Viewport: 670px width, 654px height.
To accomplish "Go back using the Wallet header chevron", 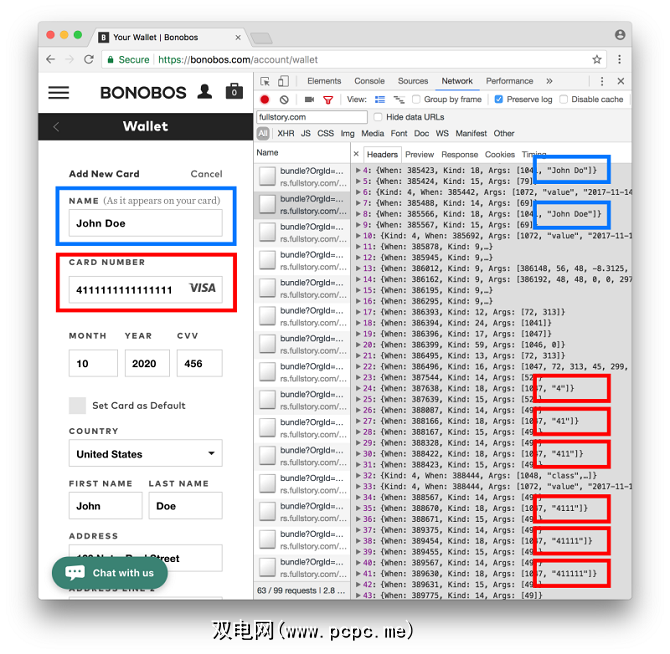I will pos(56,126).
